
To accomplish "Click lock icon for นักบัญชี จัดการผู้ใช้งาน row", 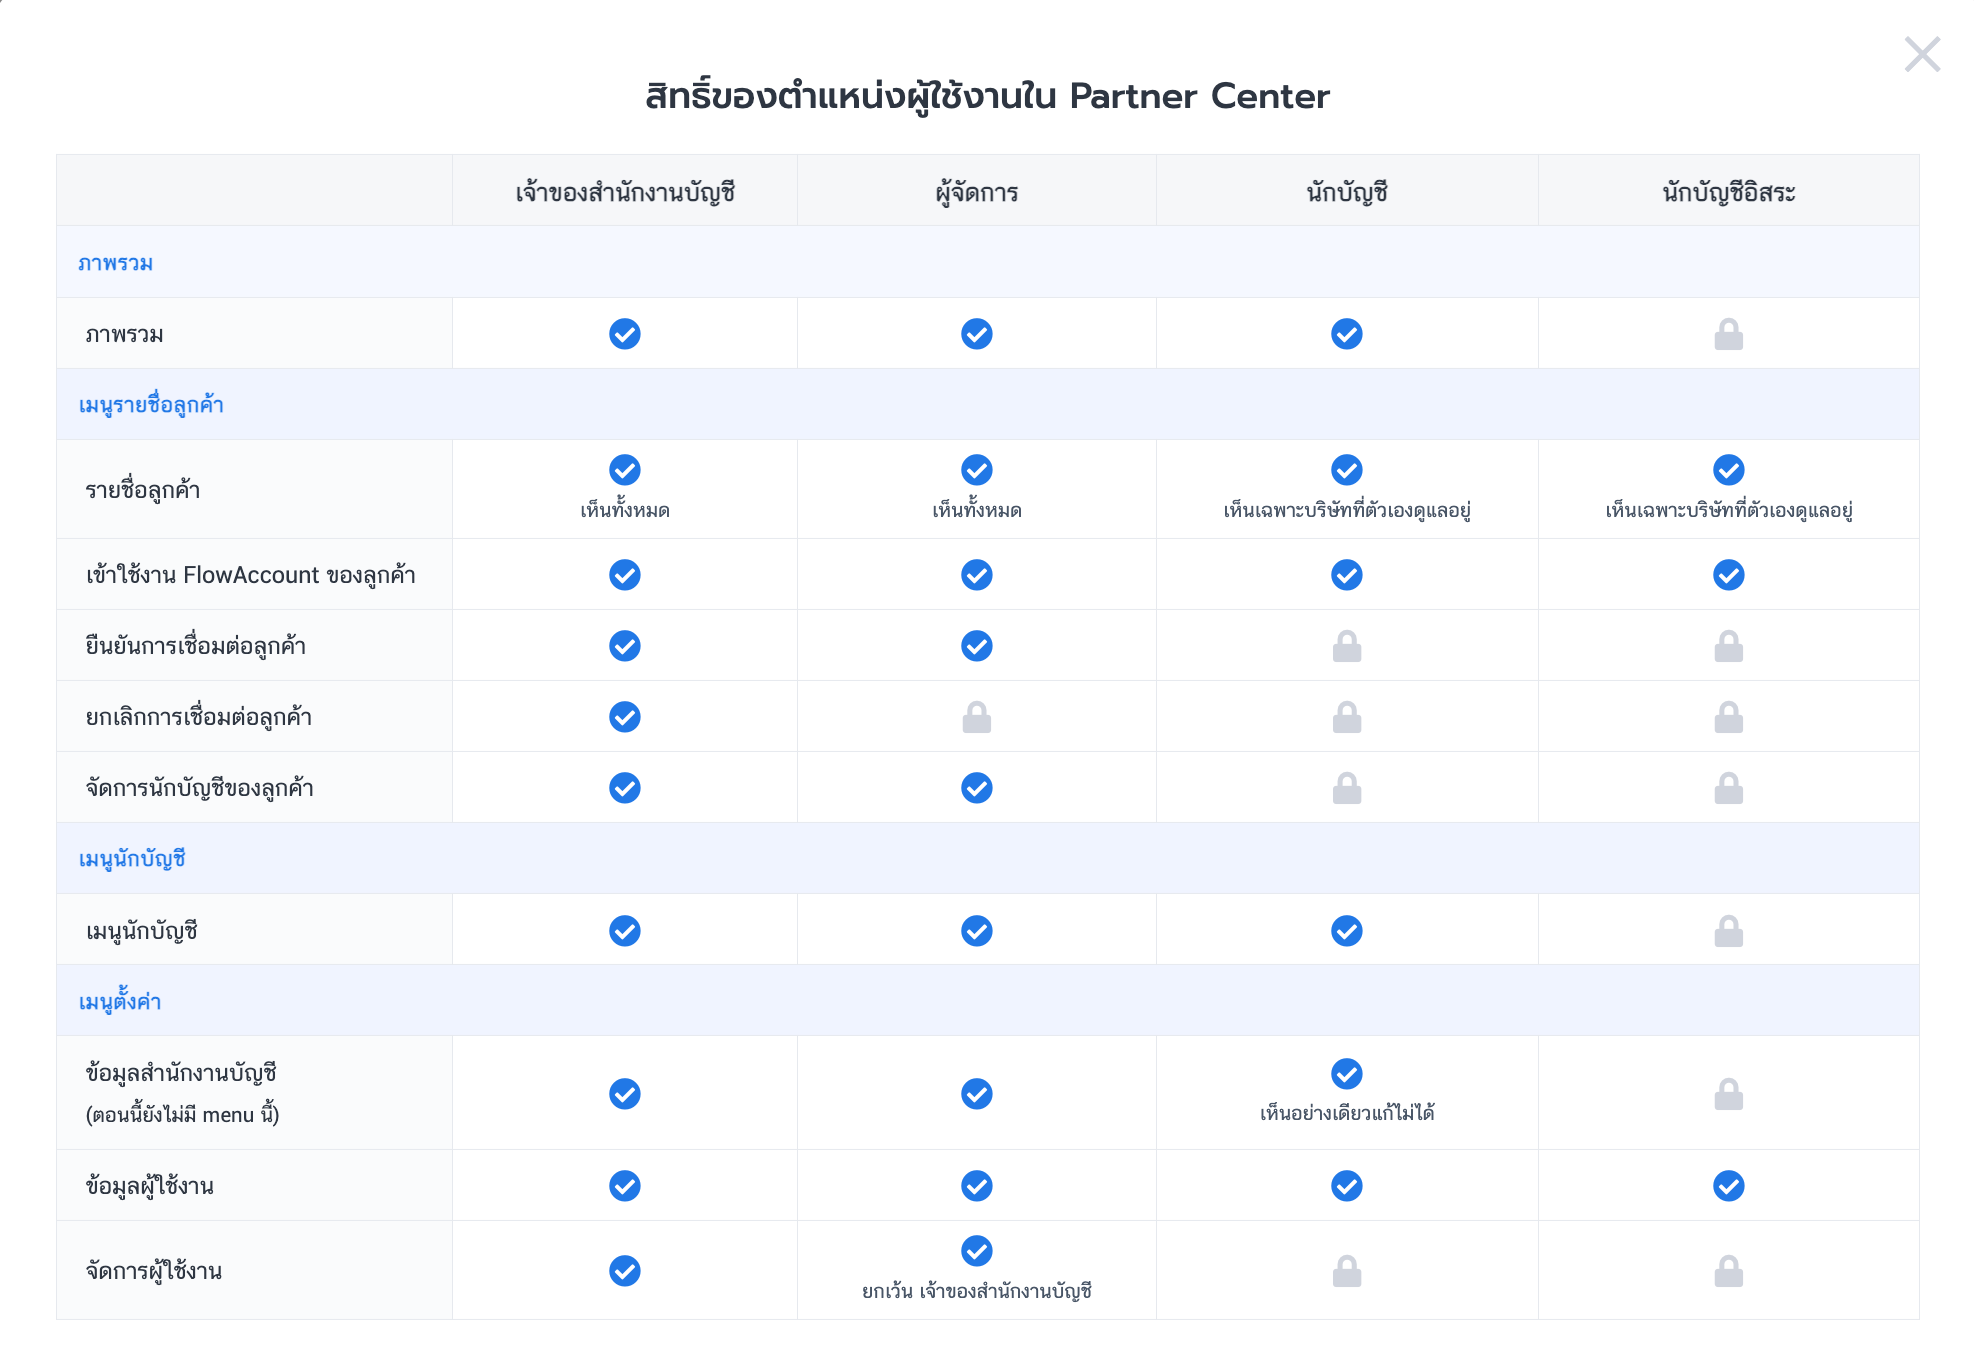I will point(1347,1271).
